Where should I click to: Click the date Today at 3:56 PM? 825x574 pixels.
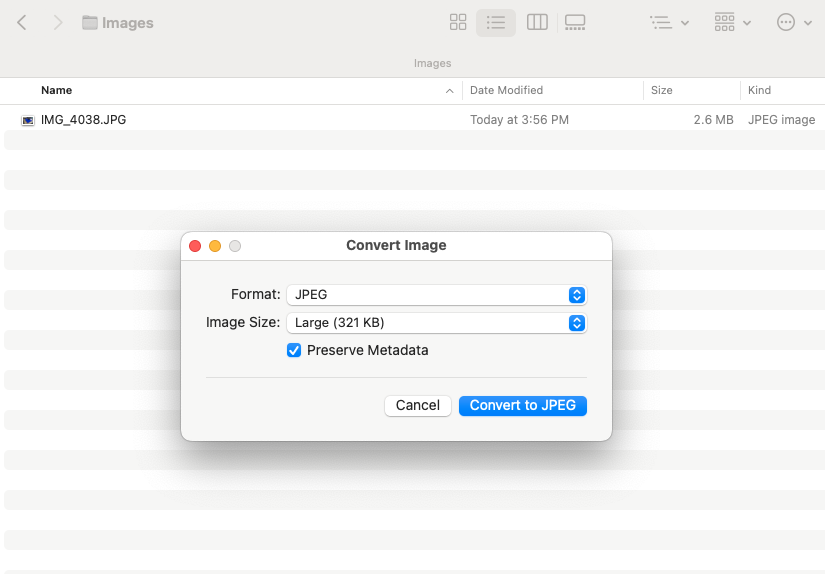pyautogui.click(x=519, y=120)
